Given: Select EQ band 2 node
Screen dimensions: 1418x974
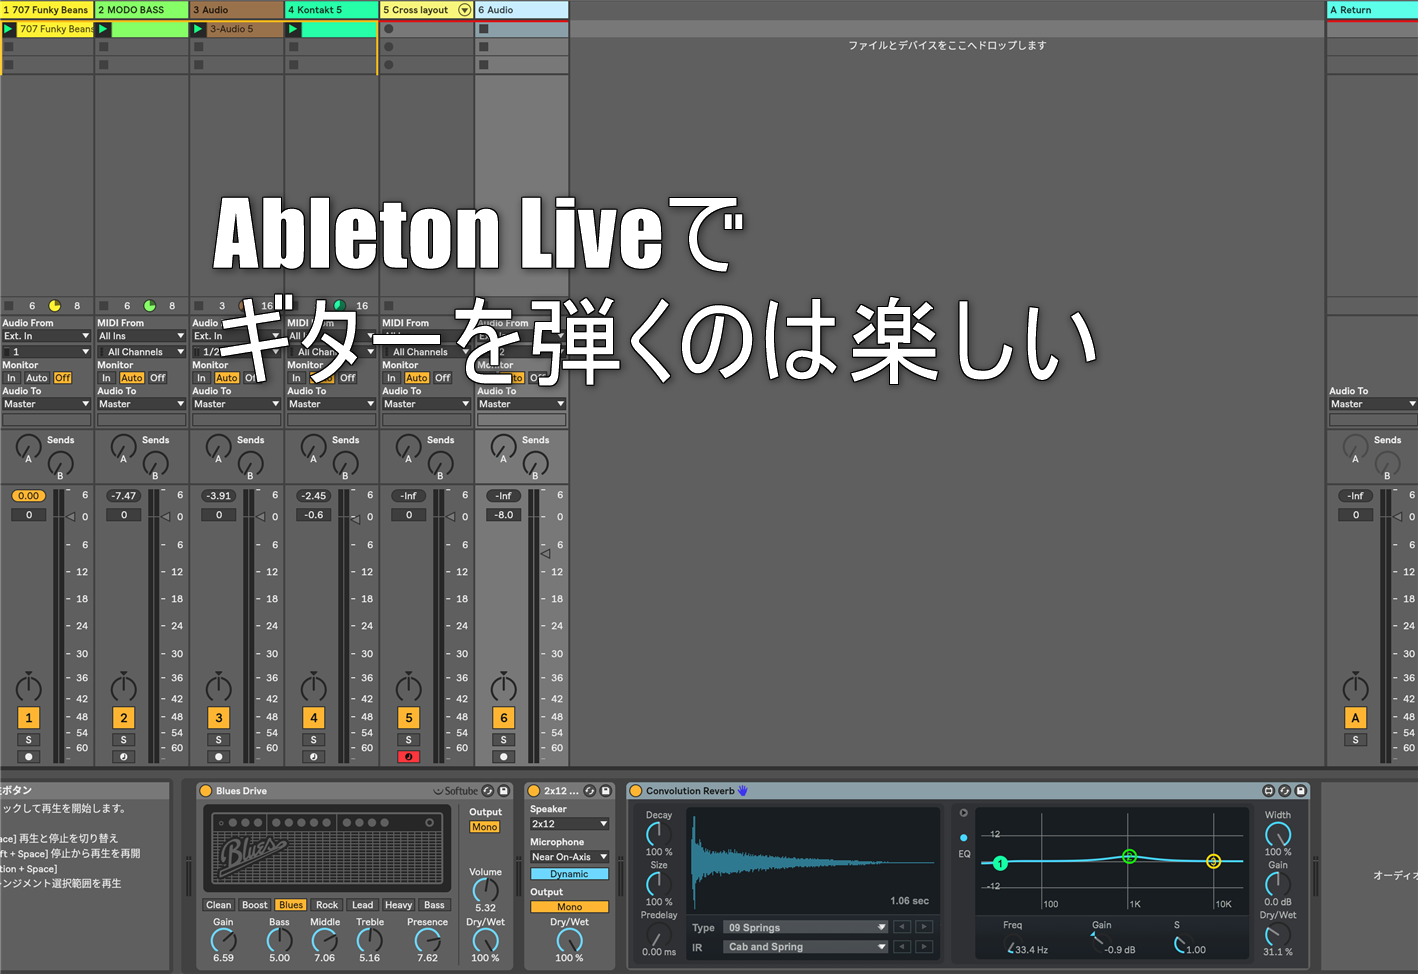Looking at the screenshot, I should (x=1129, y=856).
